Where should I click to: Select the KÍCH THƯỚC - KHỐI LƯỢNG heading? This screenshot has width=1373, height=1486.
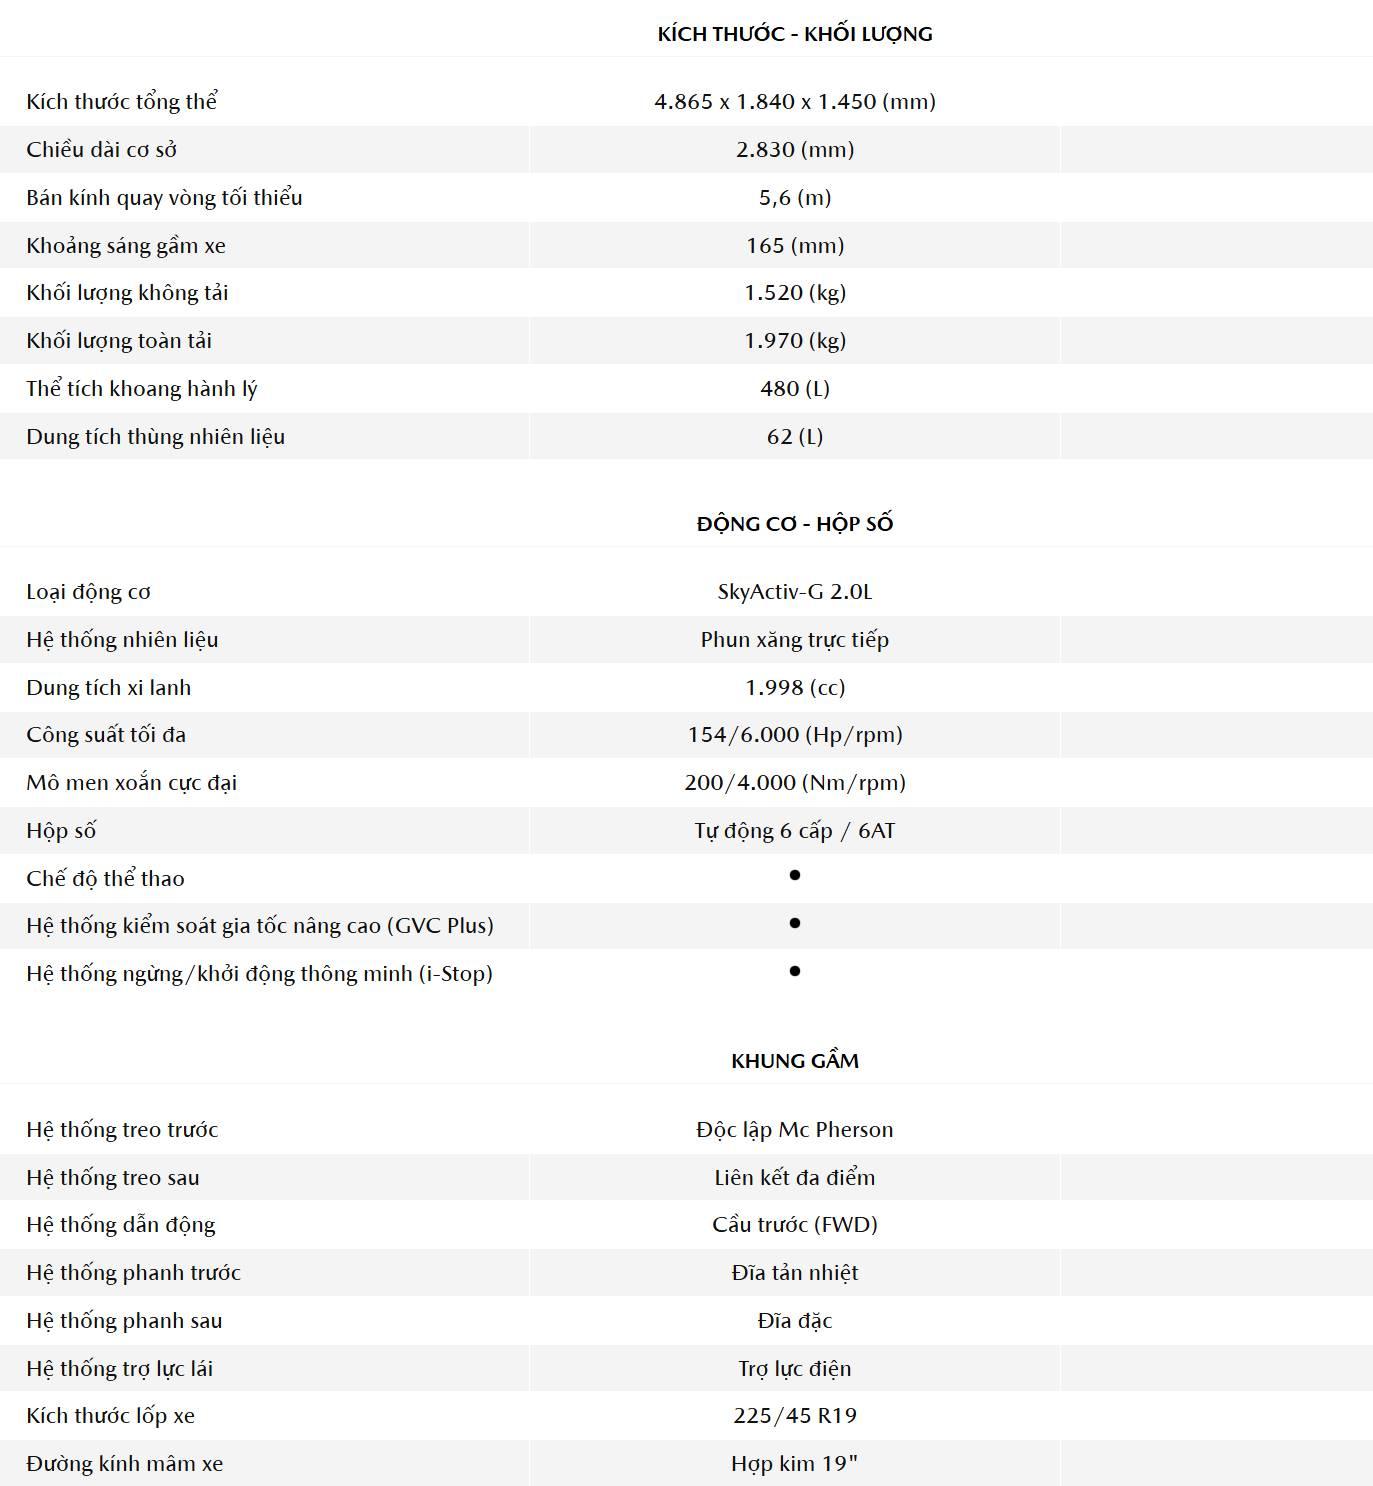click(795, 34)
